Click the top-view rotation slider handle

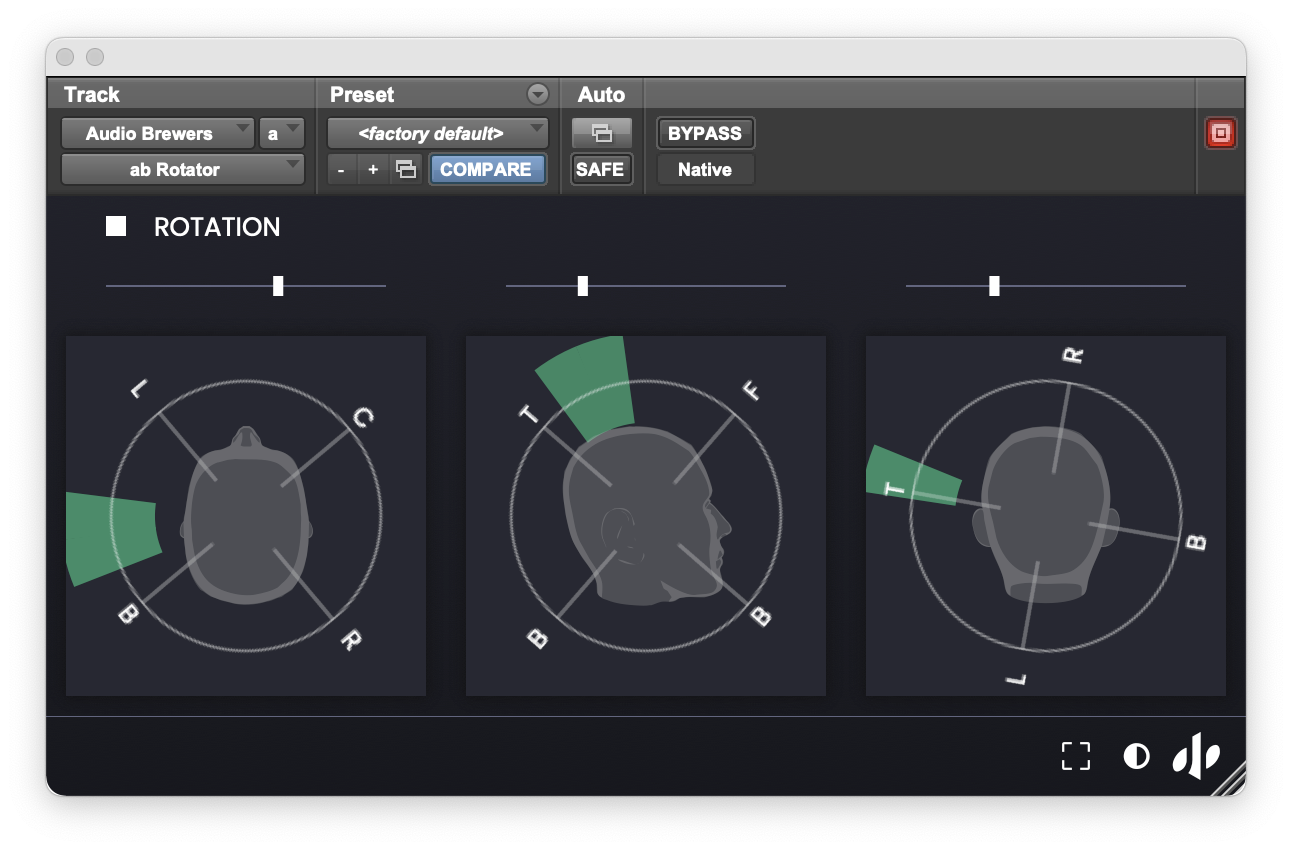pos(278,286)
